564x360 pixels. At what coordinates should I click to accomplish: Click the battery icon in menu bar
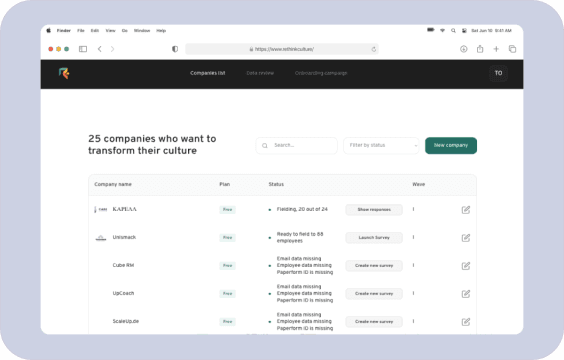tap(431, 30)
